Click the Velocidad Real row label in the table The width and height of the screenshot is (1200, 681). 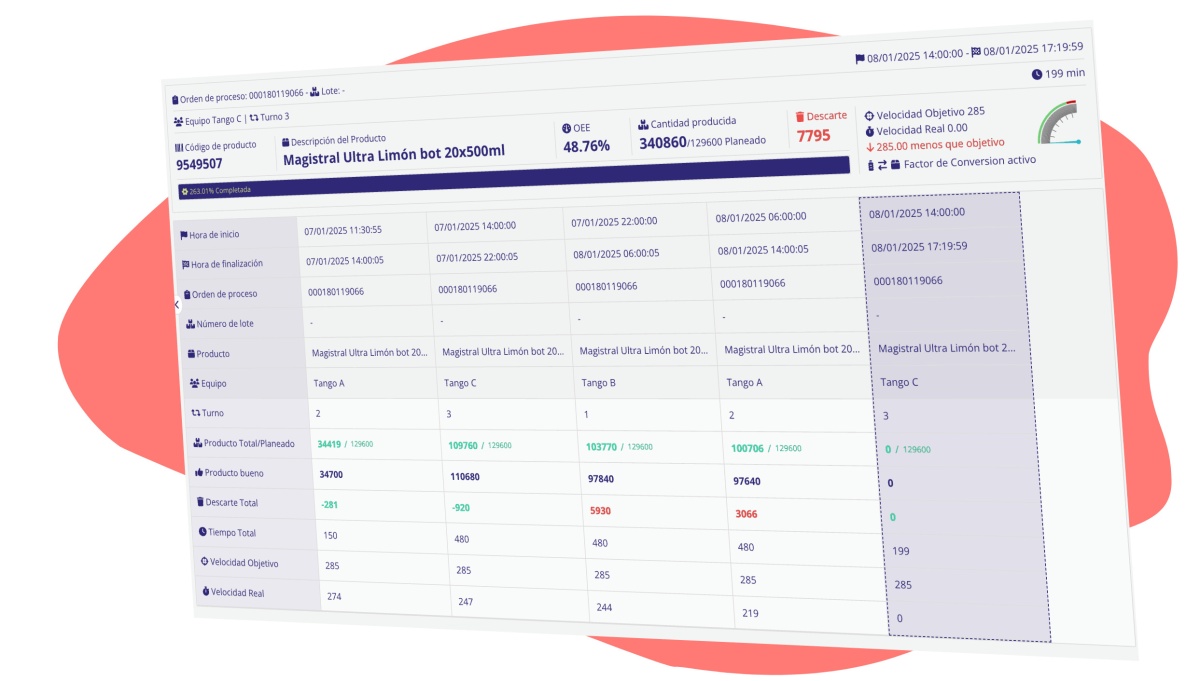coord(236,592)
